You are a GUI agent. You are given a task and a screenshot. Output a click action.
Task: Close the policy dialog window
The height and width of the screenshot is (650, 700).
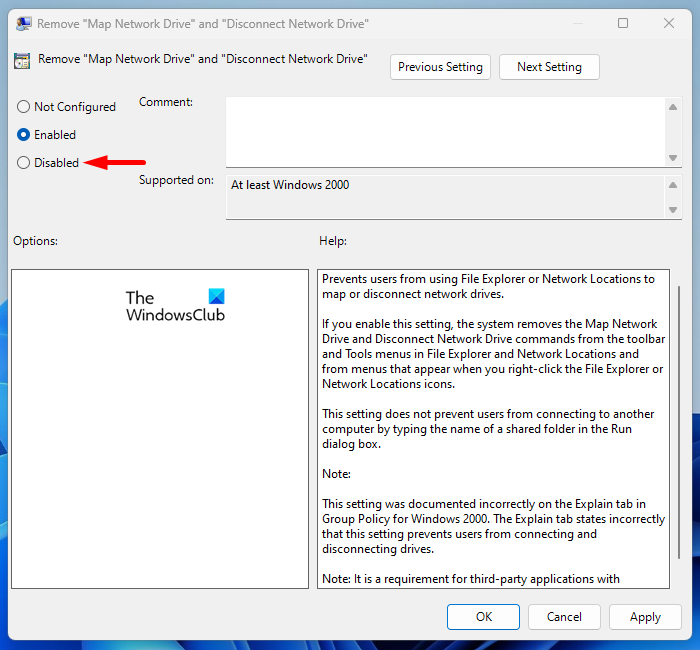pos(668,23)
